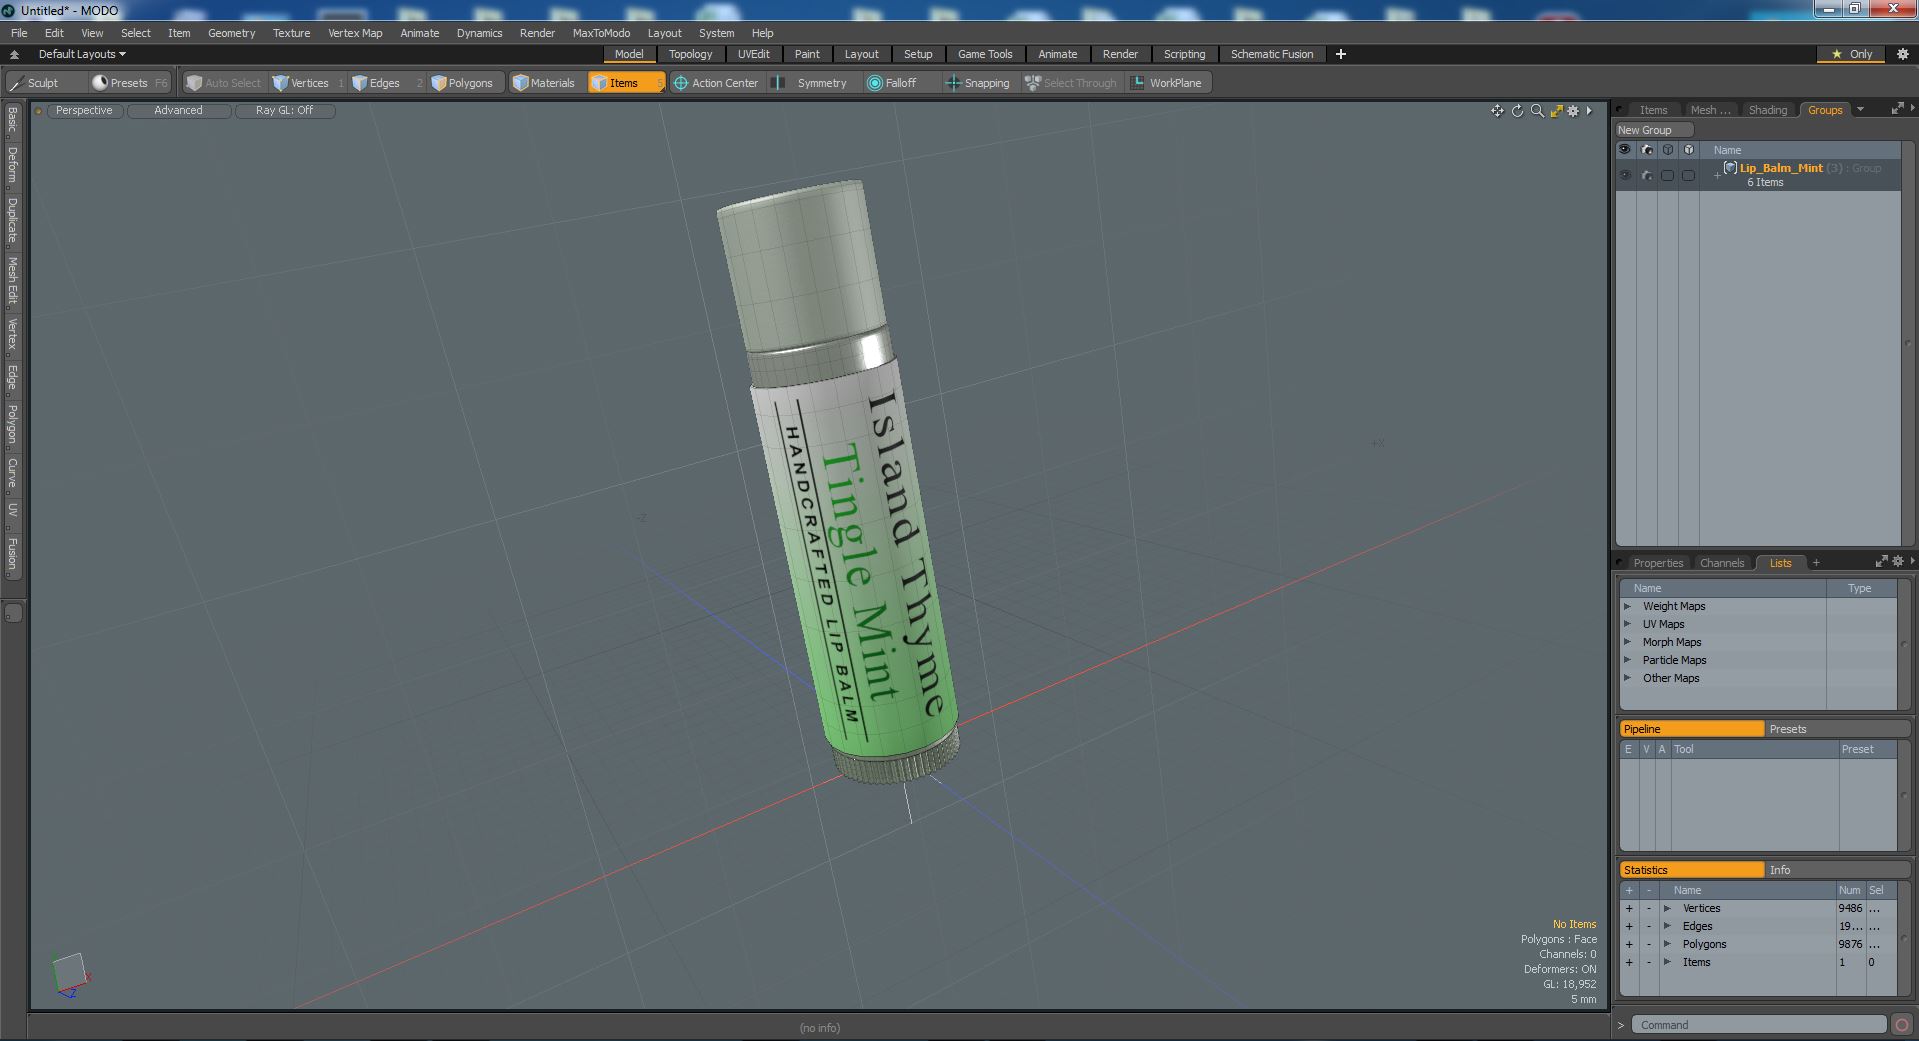Click the viewport rotate control icon

pyautogui.click(x=1517, y=111)
